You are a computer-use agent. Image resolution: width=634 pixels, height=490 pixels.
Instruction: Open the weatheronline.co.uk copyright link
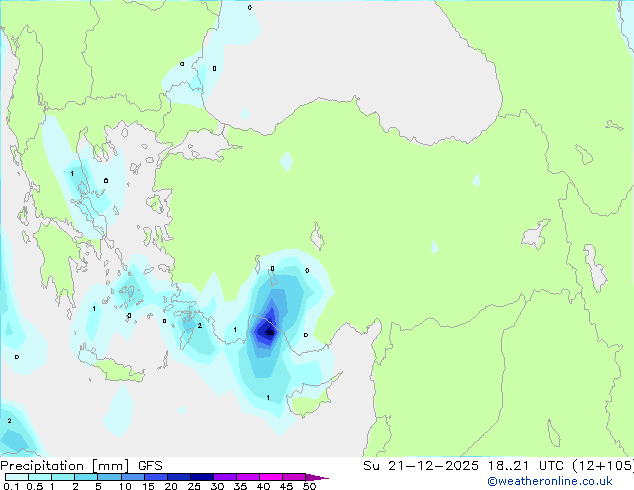(550, 481)
